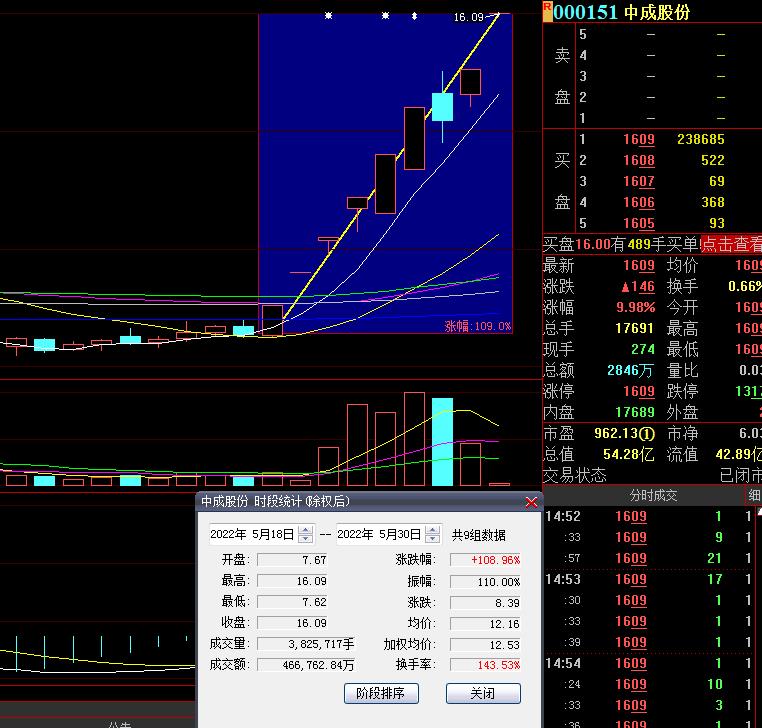
Task: Click the 涨幅:109.0% label in selection
Action: 477,326
